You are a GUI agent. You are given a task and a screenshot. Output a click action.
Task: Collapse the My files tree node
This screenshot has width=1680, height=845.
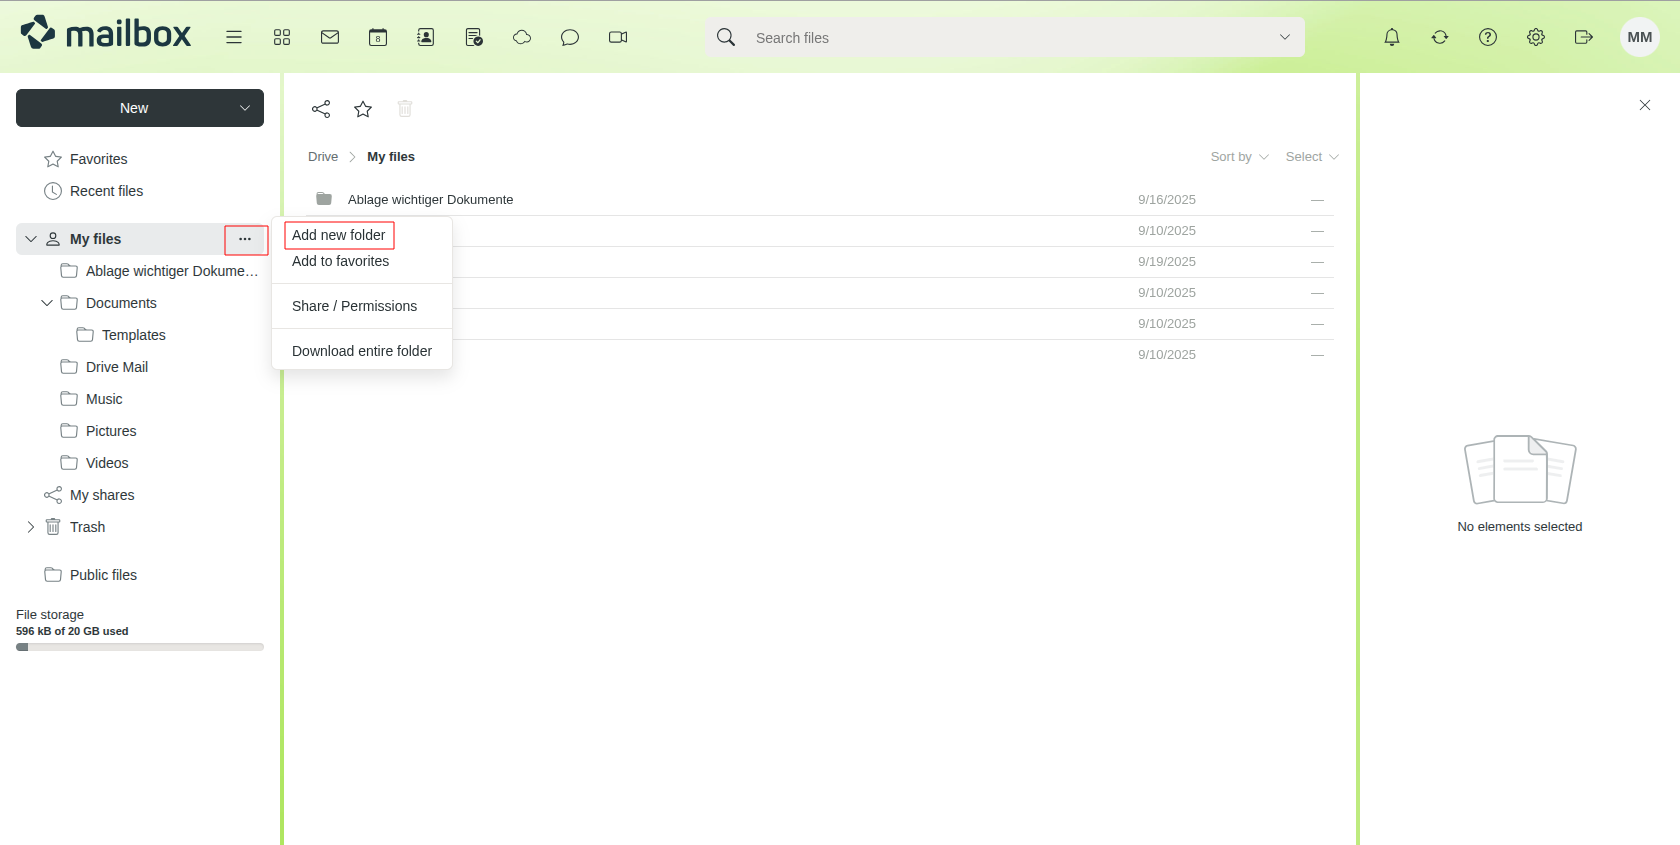pos(31,239)
